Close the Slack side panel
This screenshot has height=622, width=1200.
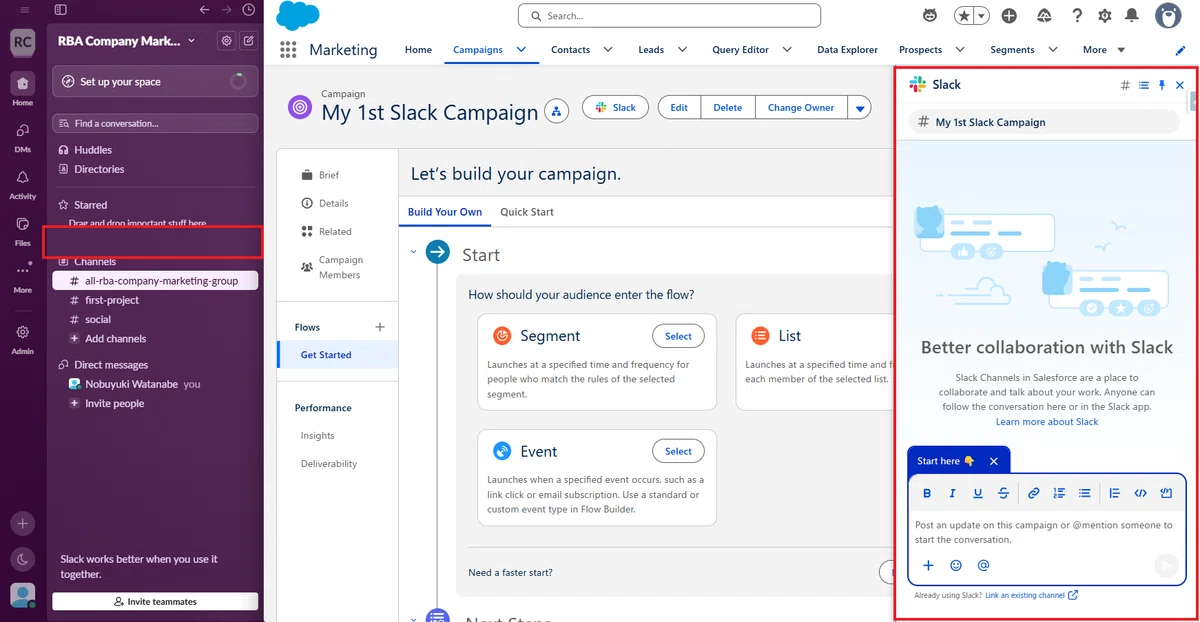click(1180, 85)
